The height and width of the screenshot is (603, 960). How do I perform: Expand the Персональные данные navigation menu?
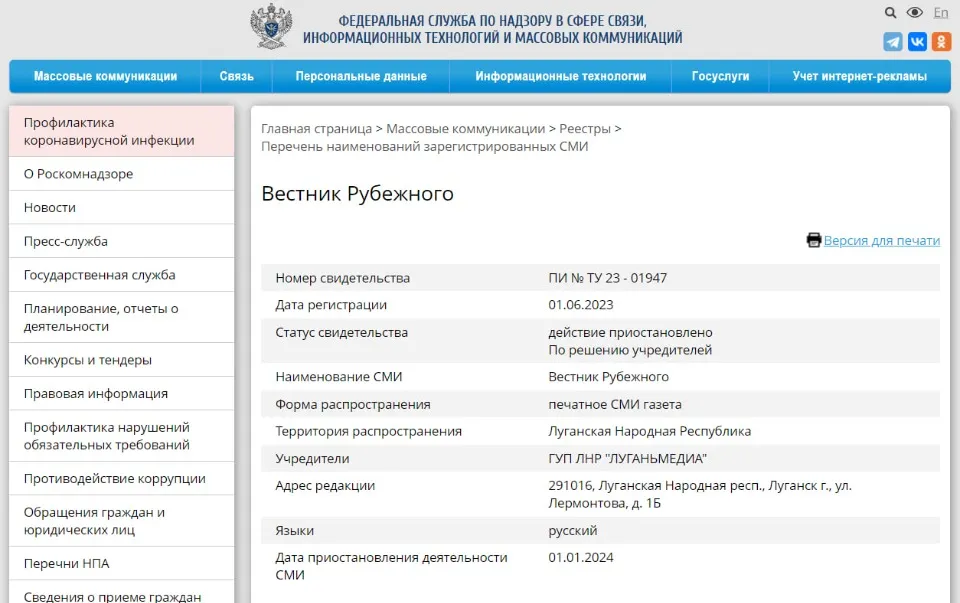click(361, 76)
